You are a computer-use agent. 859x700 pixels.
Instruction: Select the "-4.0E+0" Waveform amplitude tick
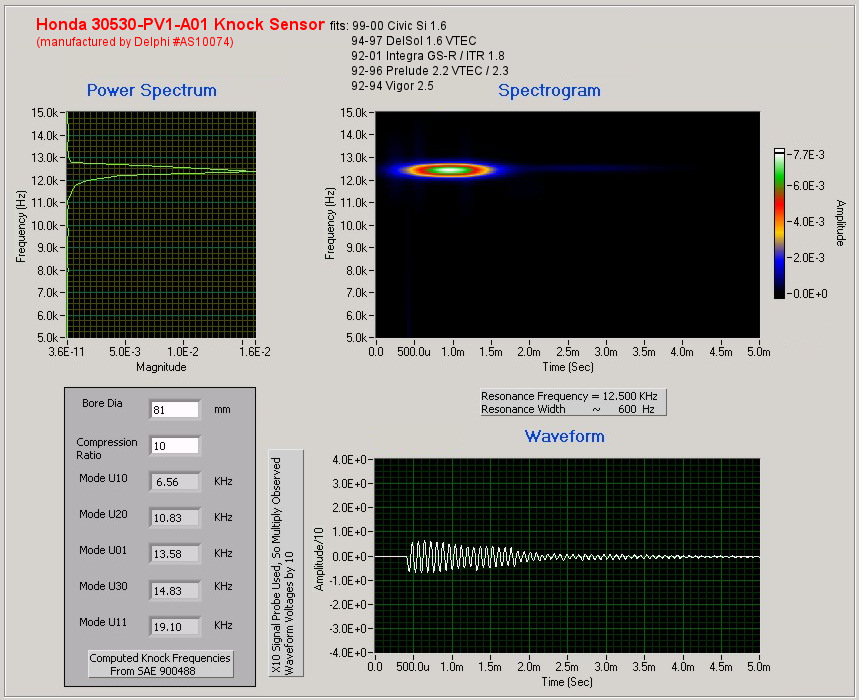[x=348, y=652]
